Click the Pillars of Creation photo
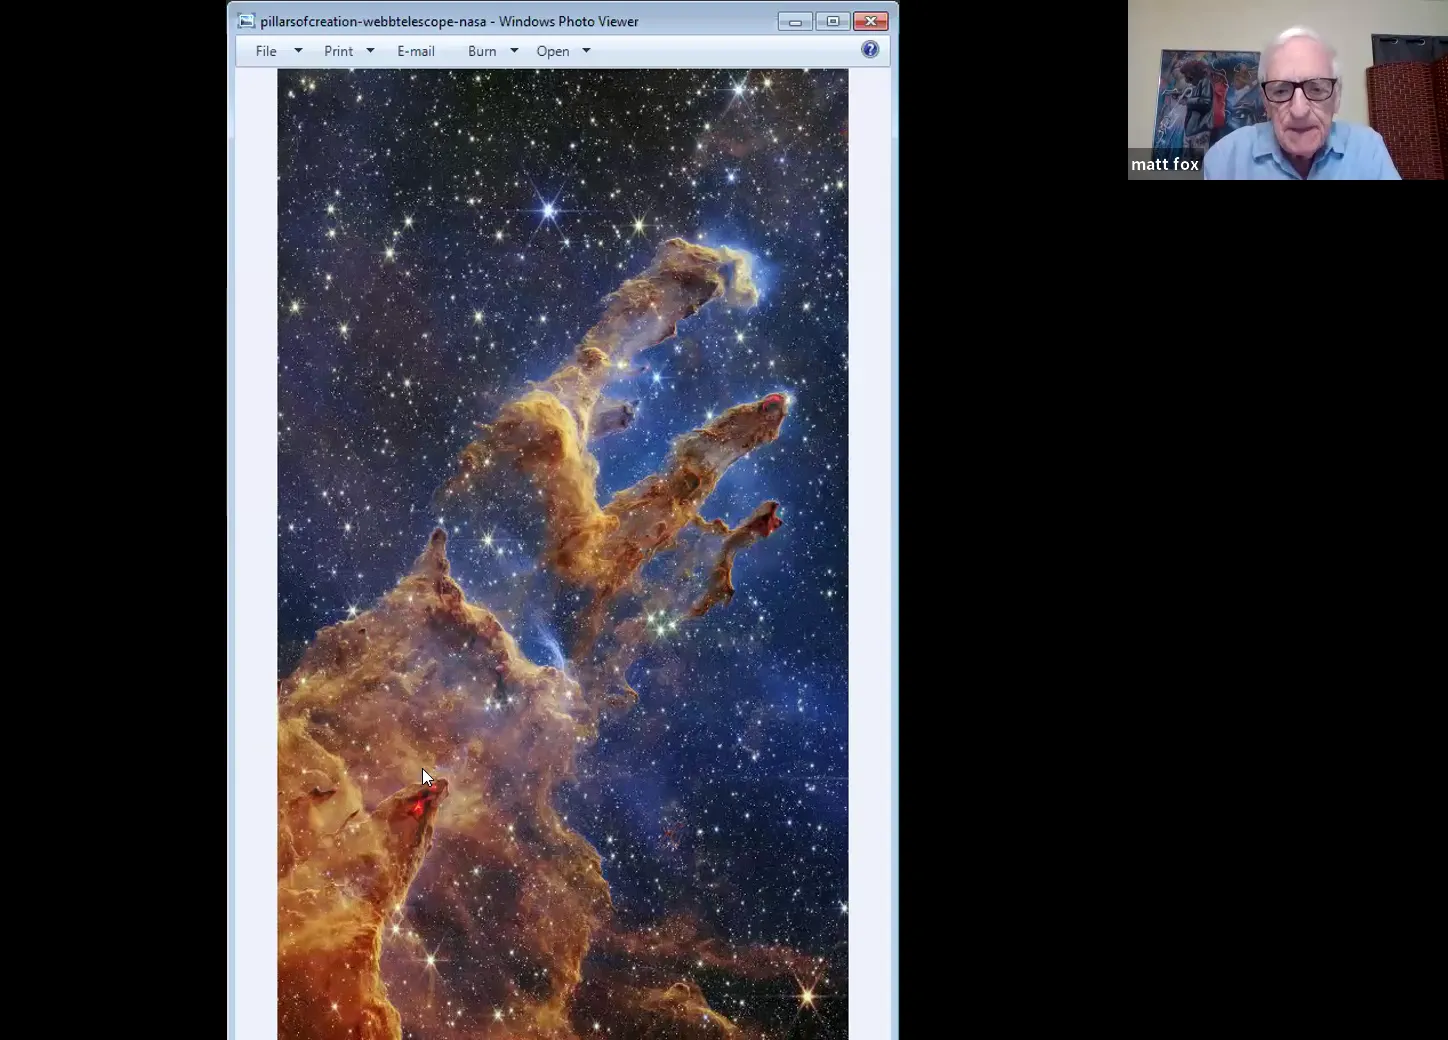The image size is (1448, 1040). tap(563, 554)
